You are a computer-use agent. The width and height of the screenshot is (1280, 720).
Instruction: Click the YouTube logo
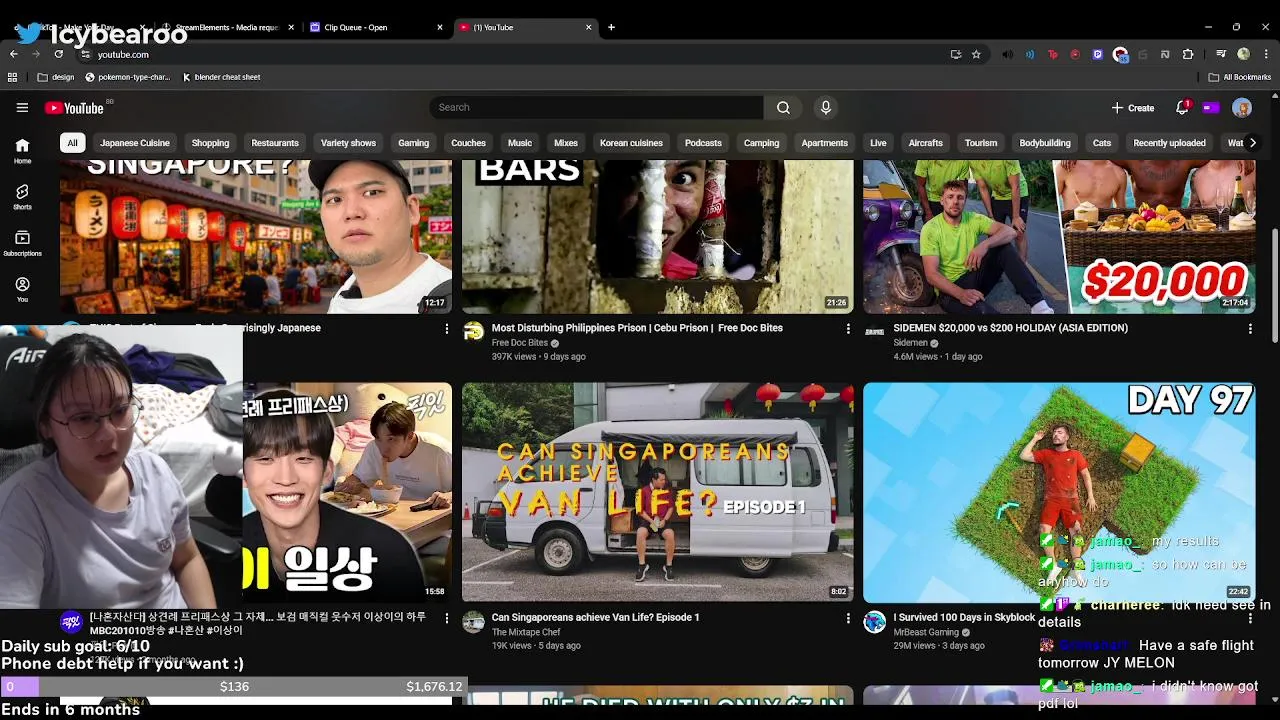point(74,108)
